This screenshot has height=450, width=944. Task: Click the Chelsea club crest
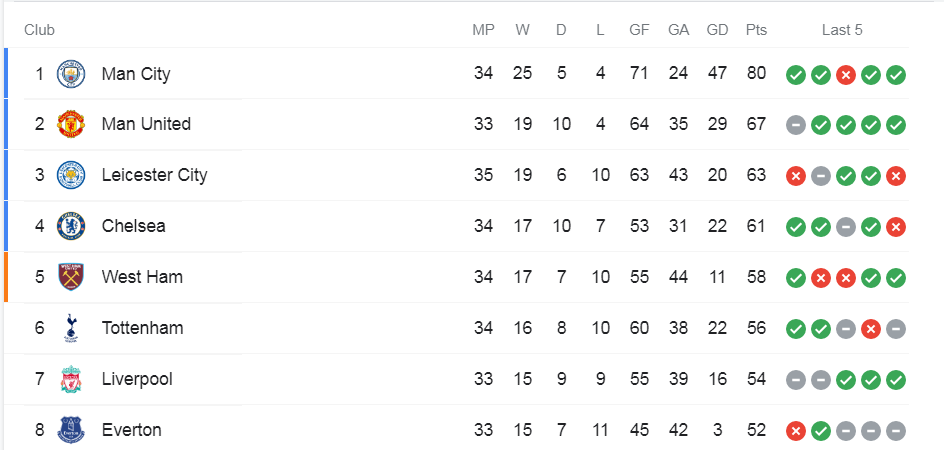click(71, 226)
